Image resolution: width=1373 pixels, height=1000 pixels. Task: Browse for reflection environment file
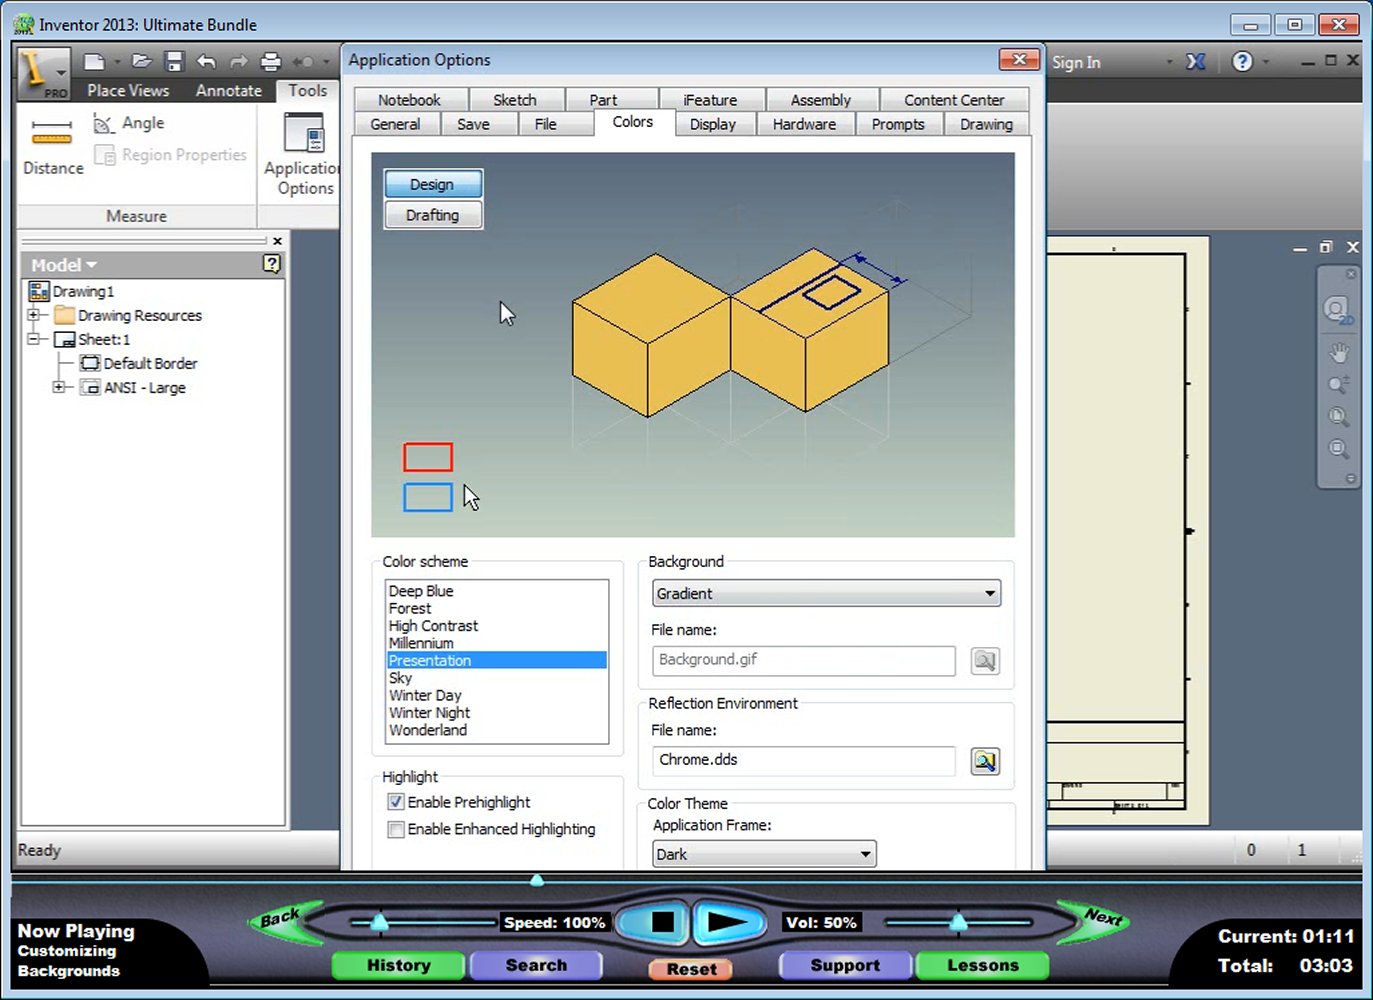(985, 761)
